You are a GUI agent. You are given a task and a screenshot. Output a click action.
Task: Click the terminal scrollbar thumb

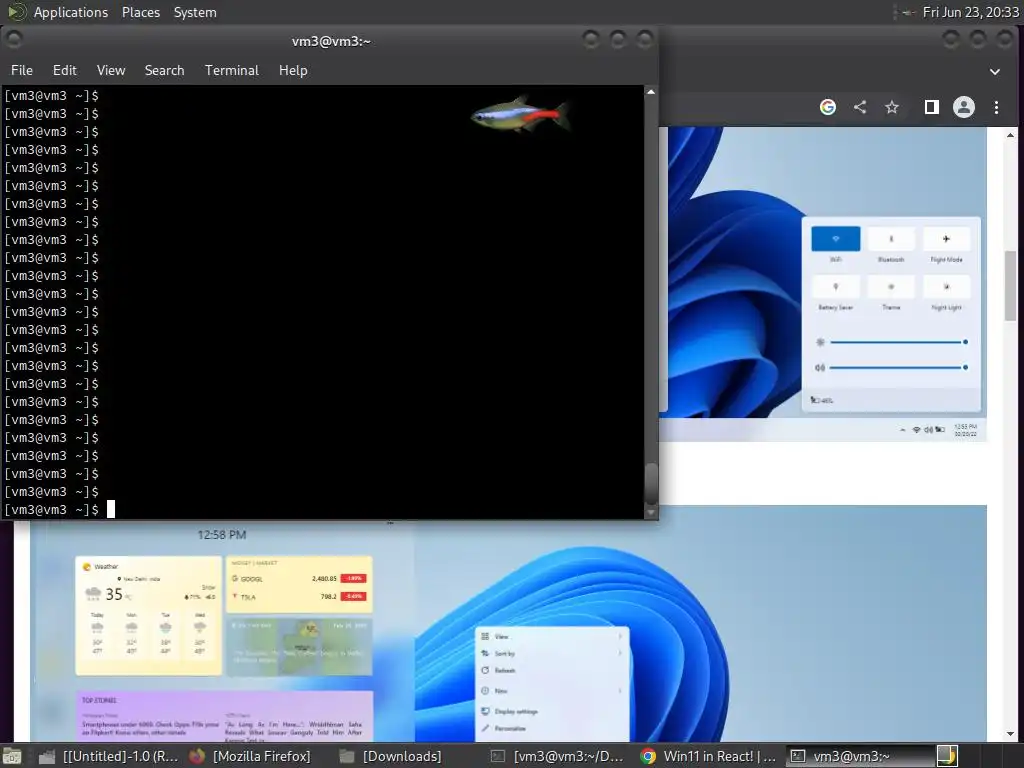coord(650,483)
